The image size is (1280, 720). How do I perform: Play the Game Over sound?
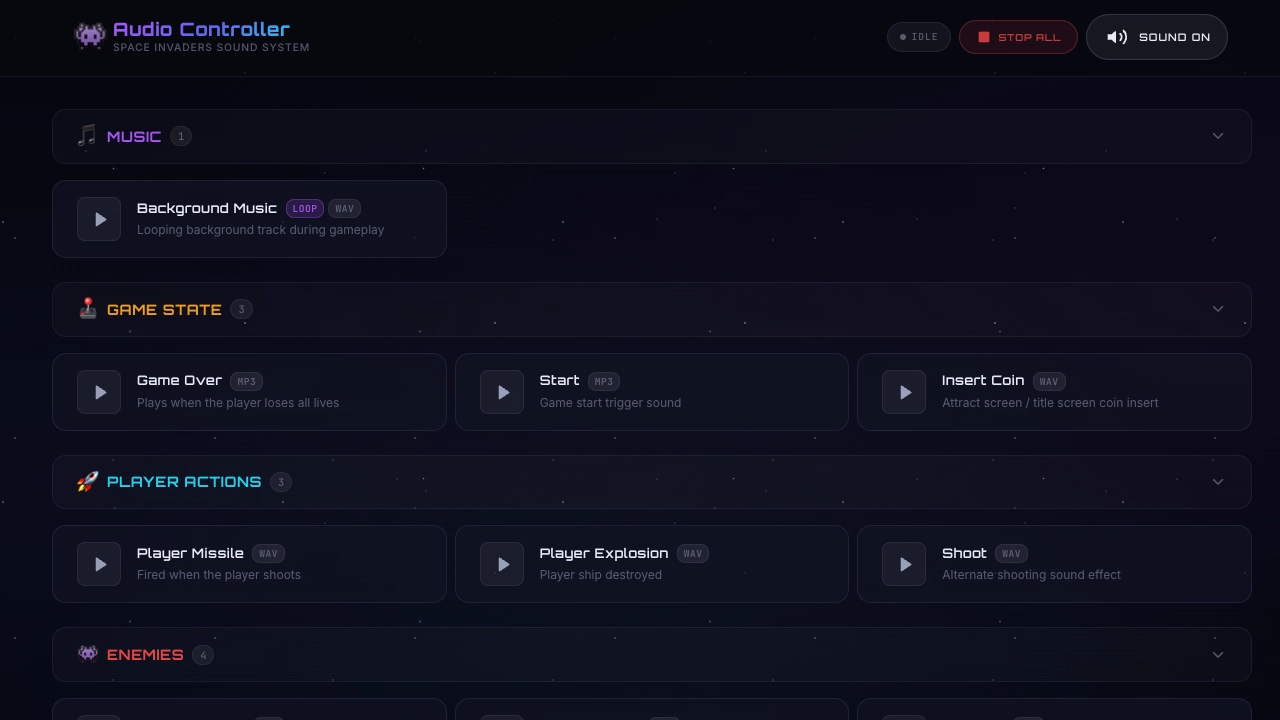point(99,392)
